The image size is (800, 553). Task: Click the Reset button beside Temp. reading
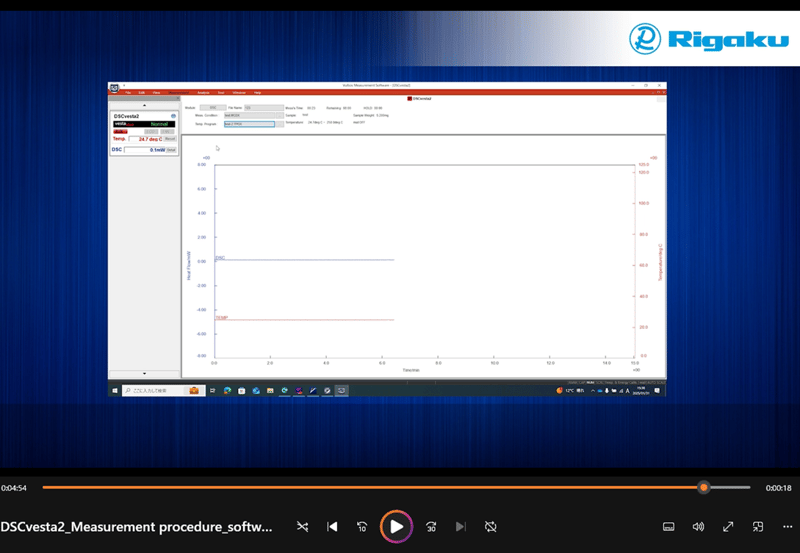pyautogui.click(x=170, y=139)
